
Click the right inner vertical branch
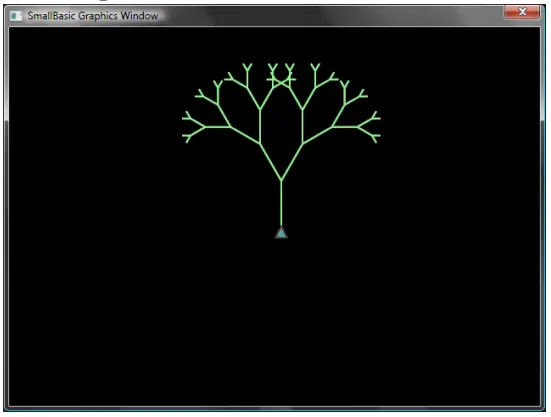[303, 126]
